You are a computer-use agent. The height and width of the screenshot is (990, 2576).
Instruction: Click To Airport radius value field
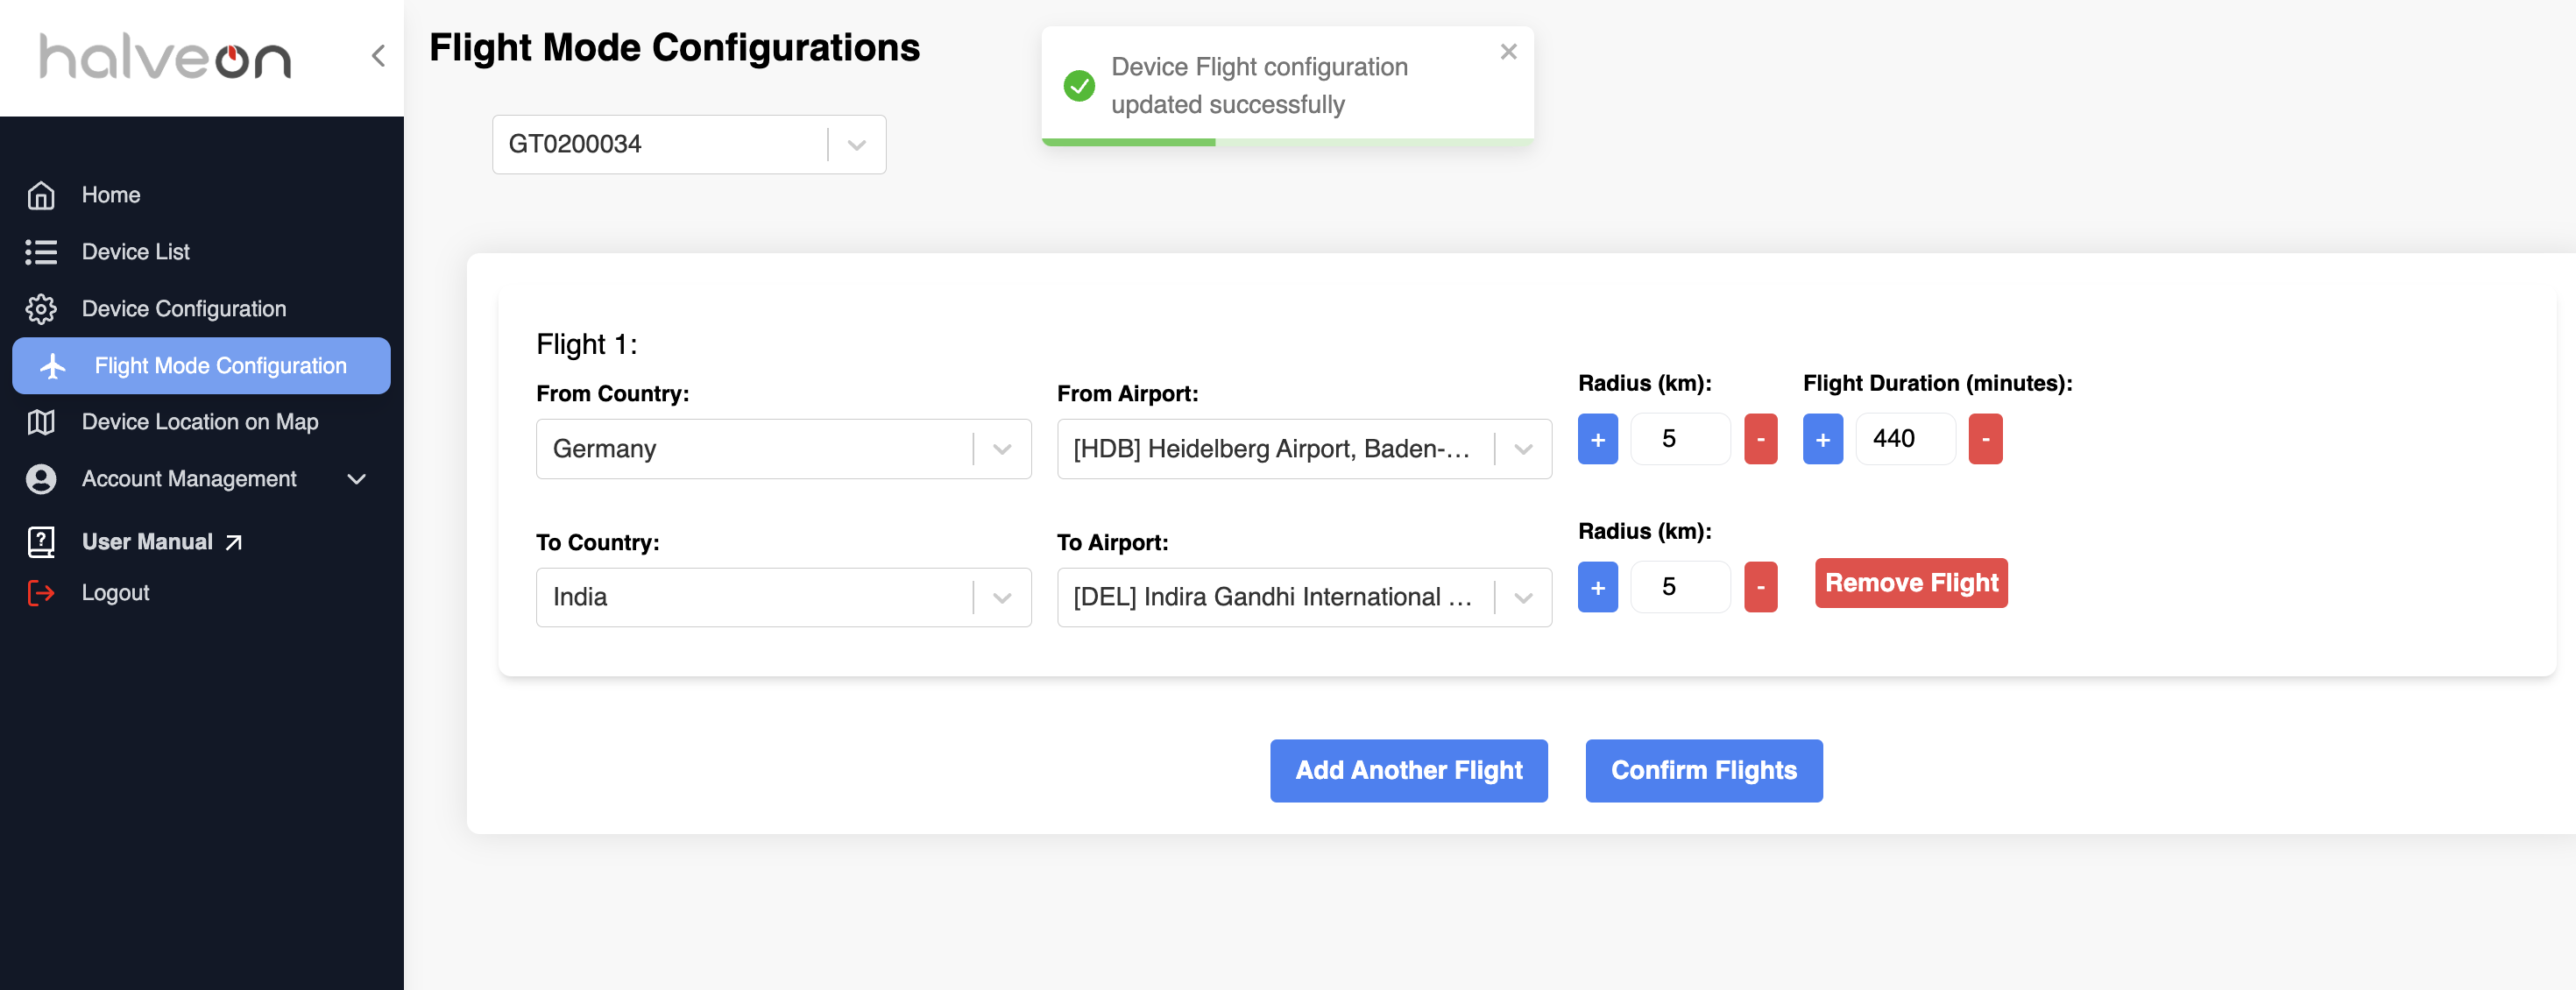1680,587
